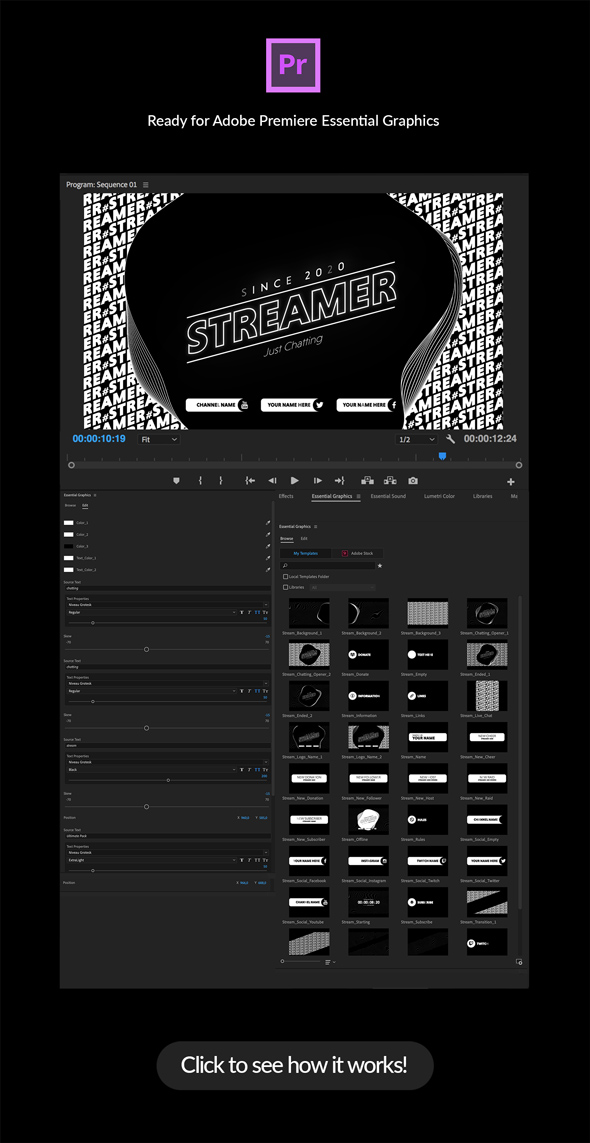Image resolution: width=590 pixels, height=1143 pixels.
Task: Open Browse tab in left Essential Graphics
Action: [x=70, y=505]
